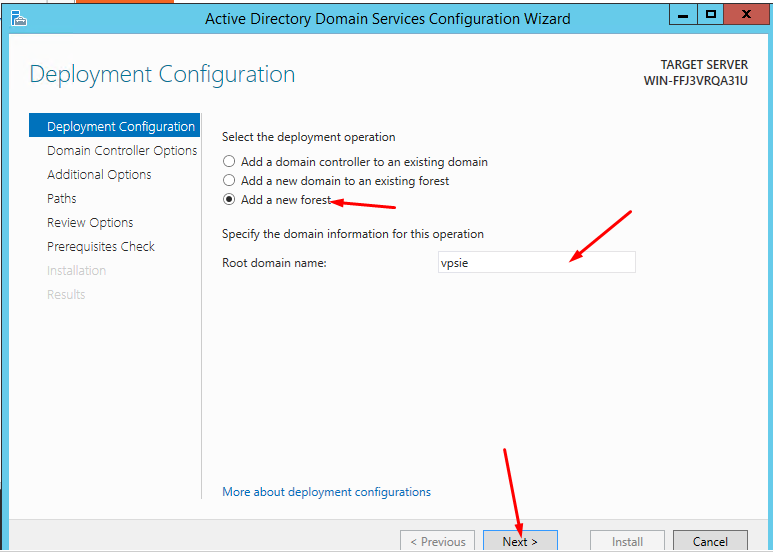Open the Additional Options step
The image size is (773, 552).
pyautogui.click(x=99, y=174)
